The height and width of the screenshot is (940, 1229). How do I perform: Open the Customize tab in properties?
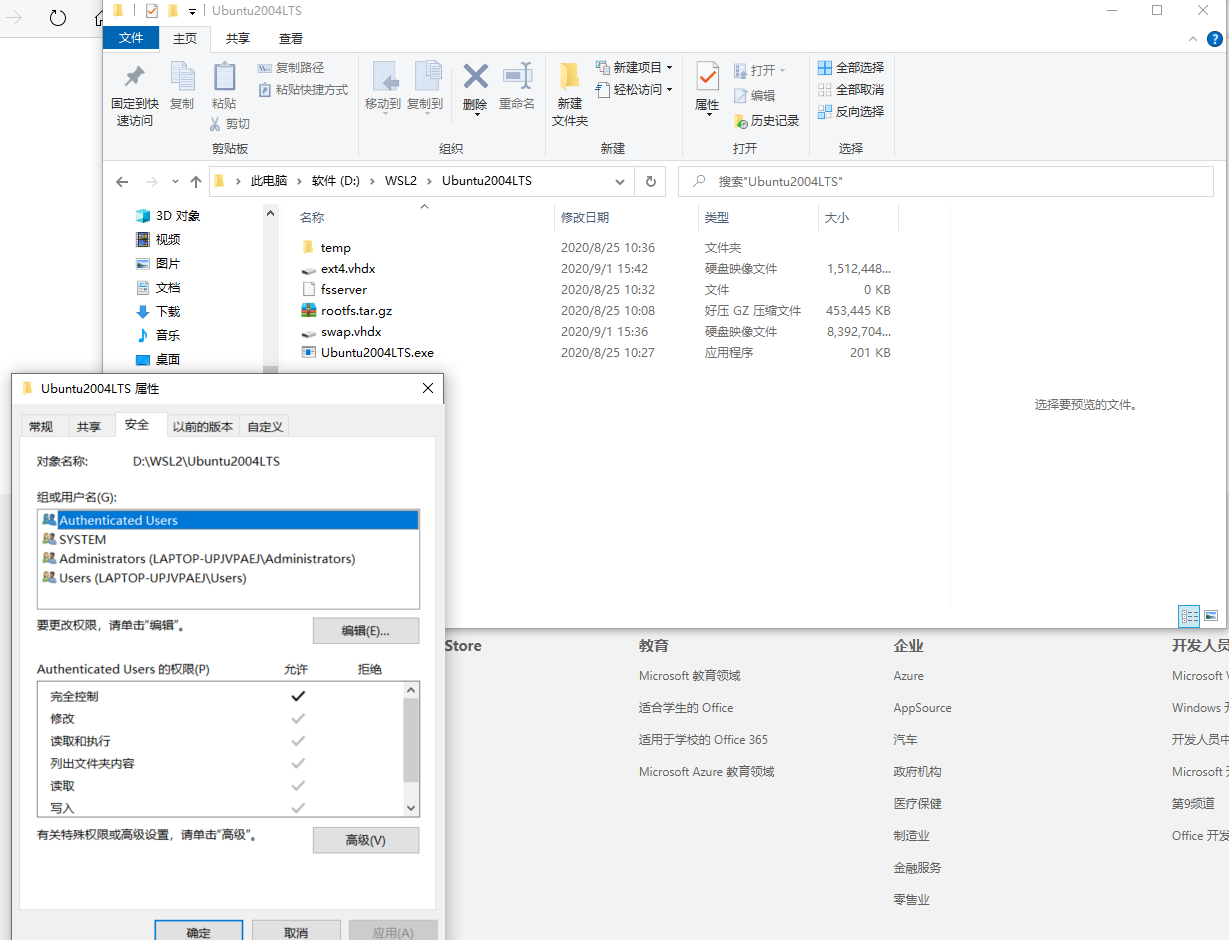tap(265, 427)
